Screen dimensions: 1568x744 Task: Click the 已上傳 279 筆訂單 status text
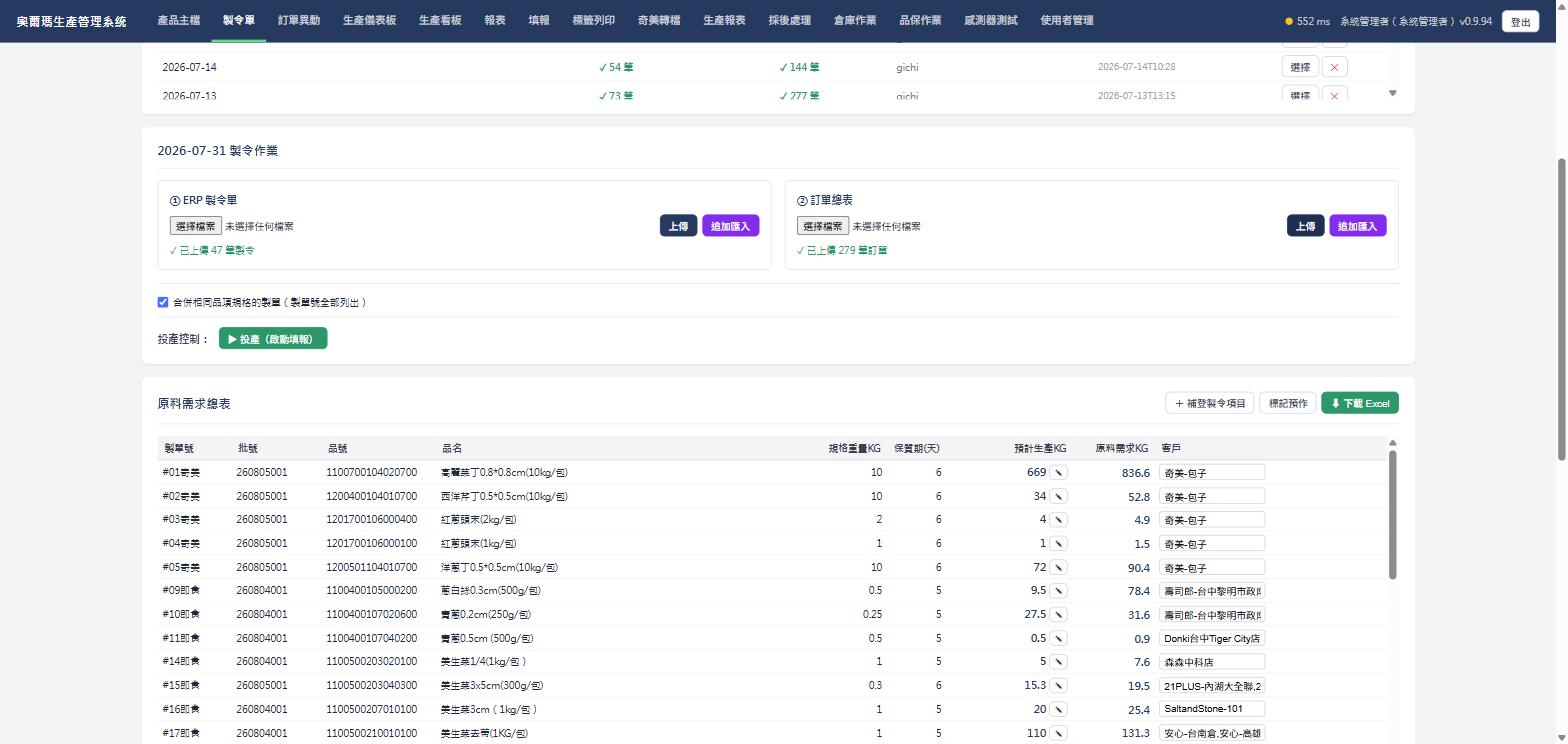[842, 250]
